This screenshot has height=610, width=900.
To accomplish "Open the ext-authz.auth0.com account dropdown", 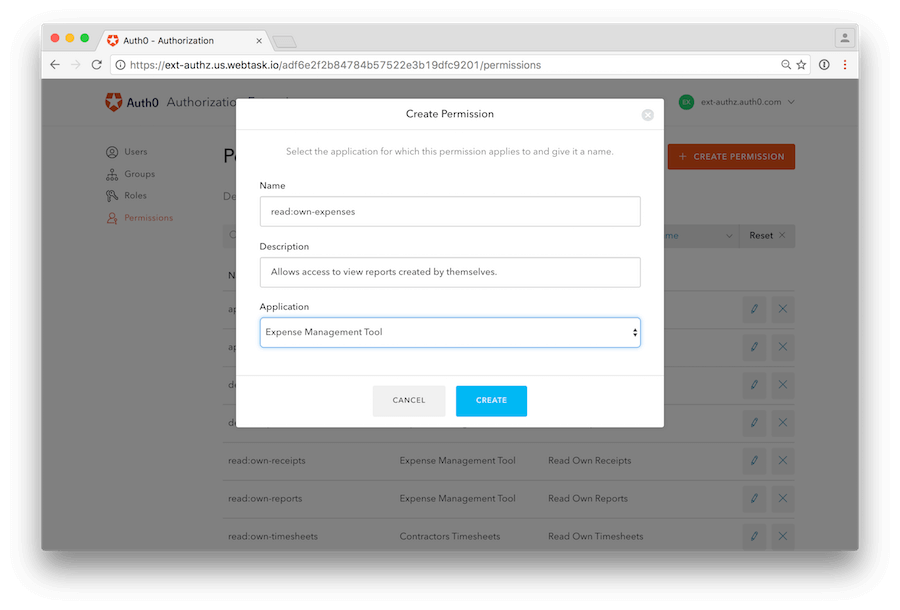I will pyautogui.click(x=735, y=101).
